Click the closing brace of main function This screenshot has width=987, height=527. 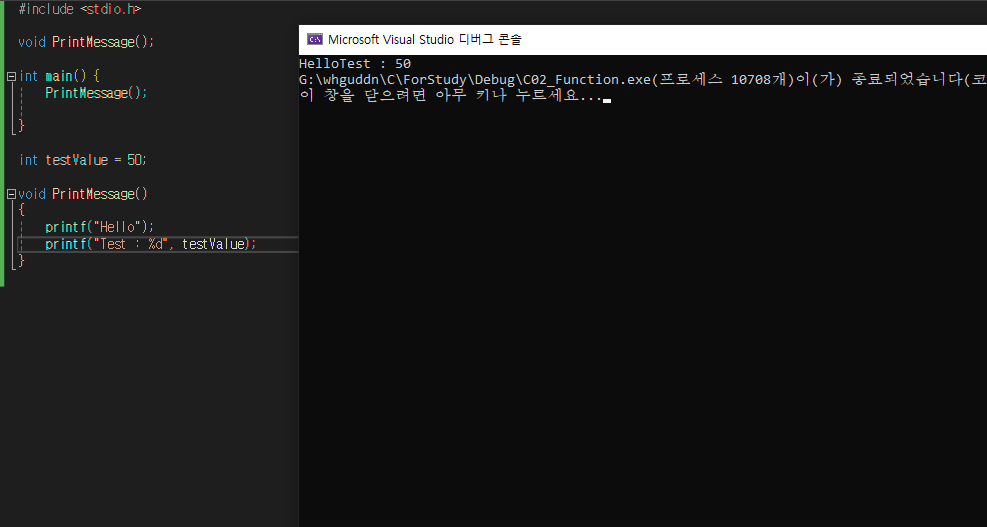point(21,125)
